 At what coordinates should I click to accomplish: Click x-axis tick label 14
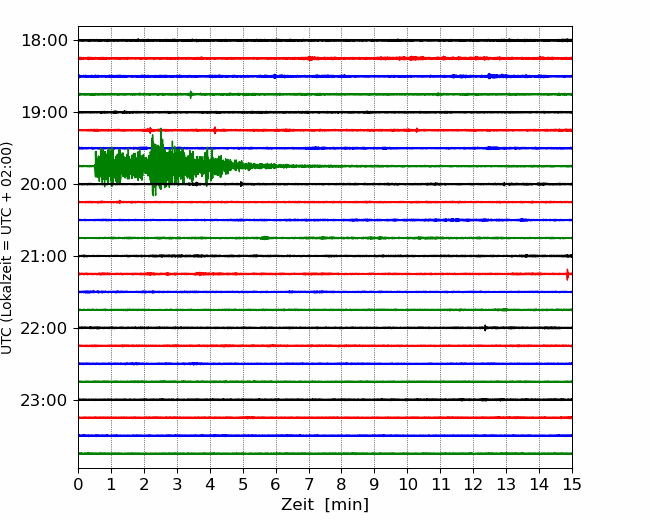point(539,484)
